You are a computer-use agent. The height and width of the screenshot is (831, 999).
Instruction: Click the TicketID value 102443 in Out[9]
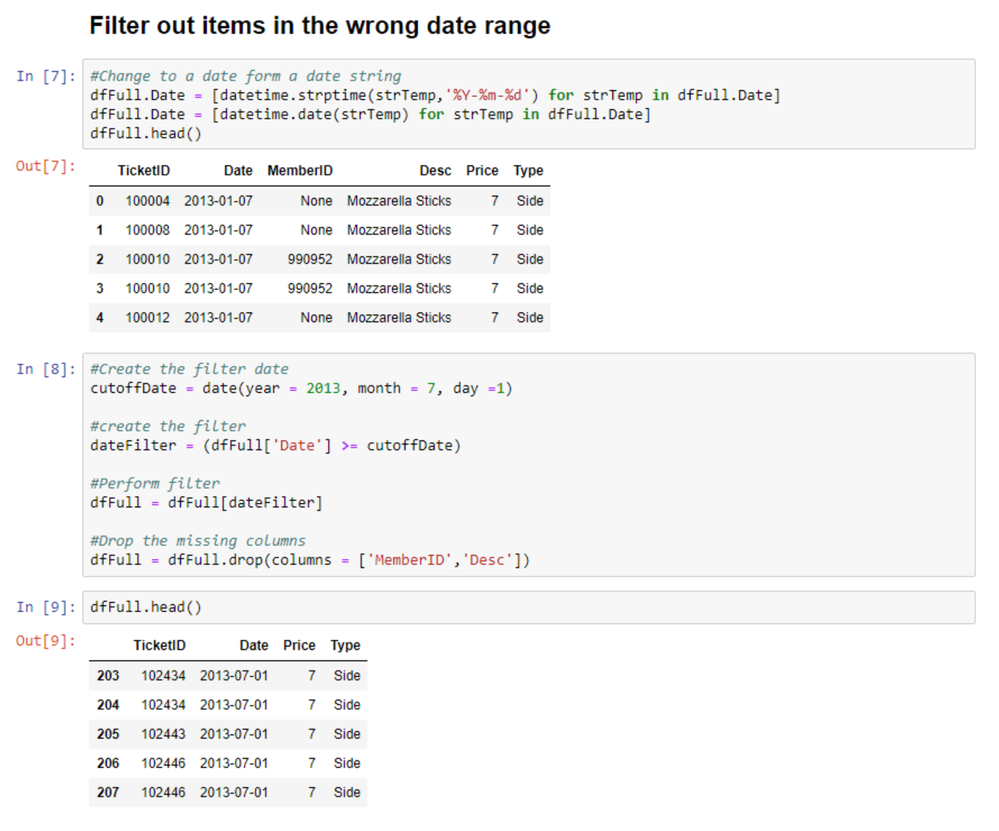point(161,733)
